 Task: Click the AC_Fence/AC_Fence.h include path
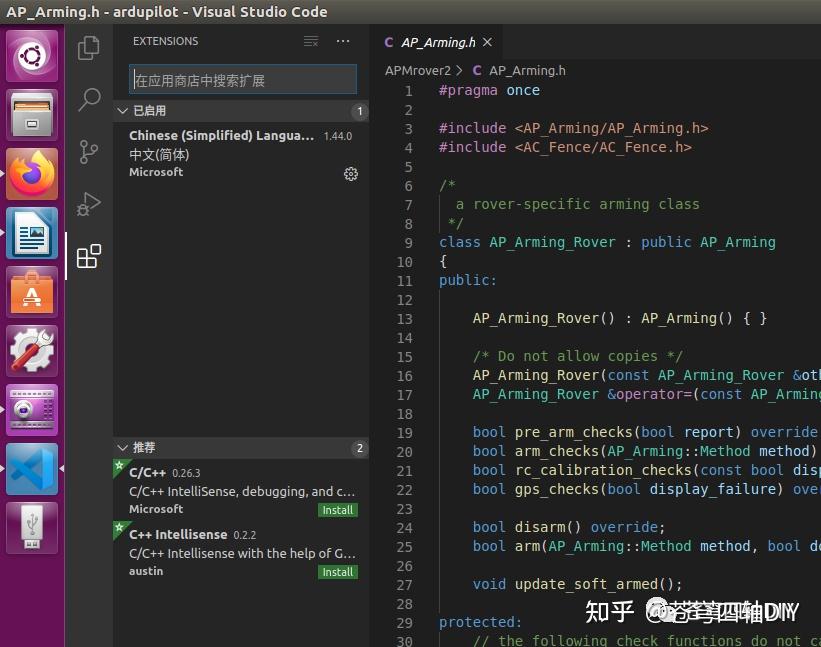pos(603,148)
